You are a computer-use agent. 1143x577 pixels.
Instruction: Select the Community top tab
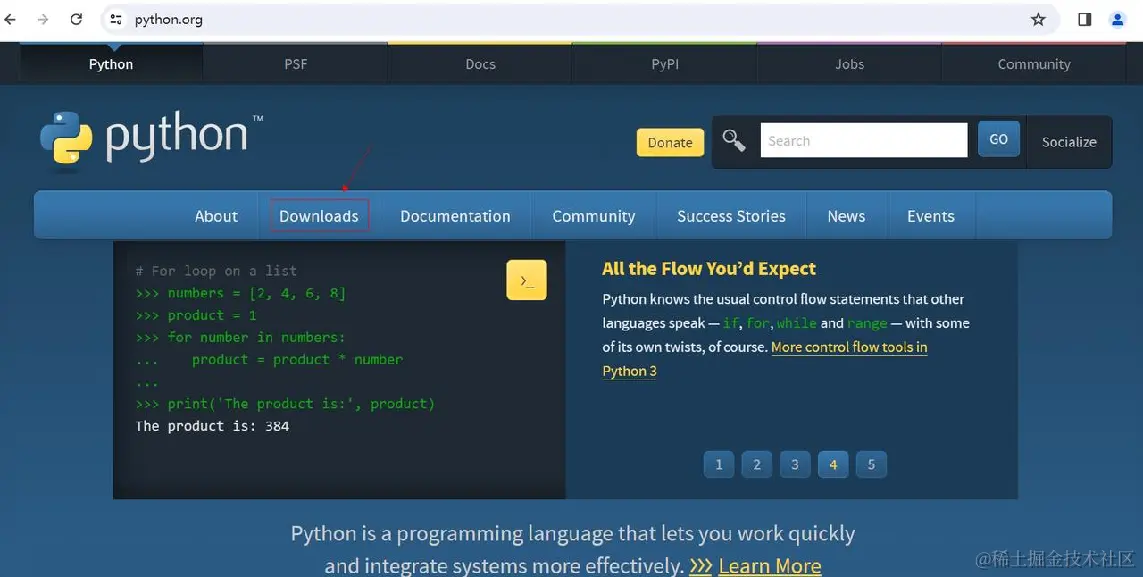point(1034,64)
